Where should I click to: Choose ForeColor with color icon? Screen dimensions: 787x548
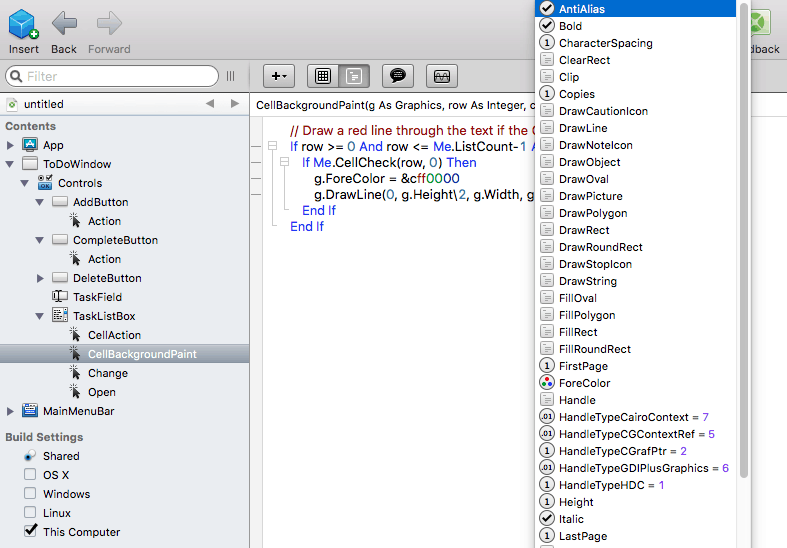(x=635, y=383)
